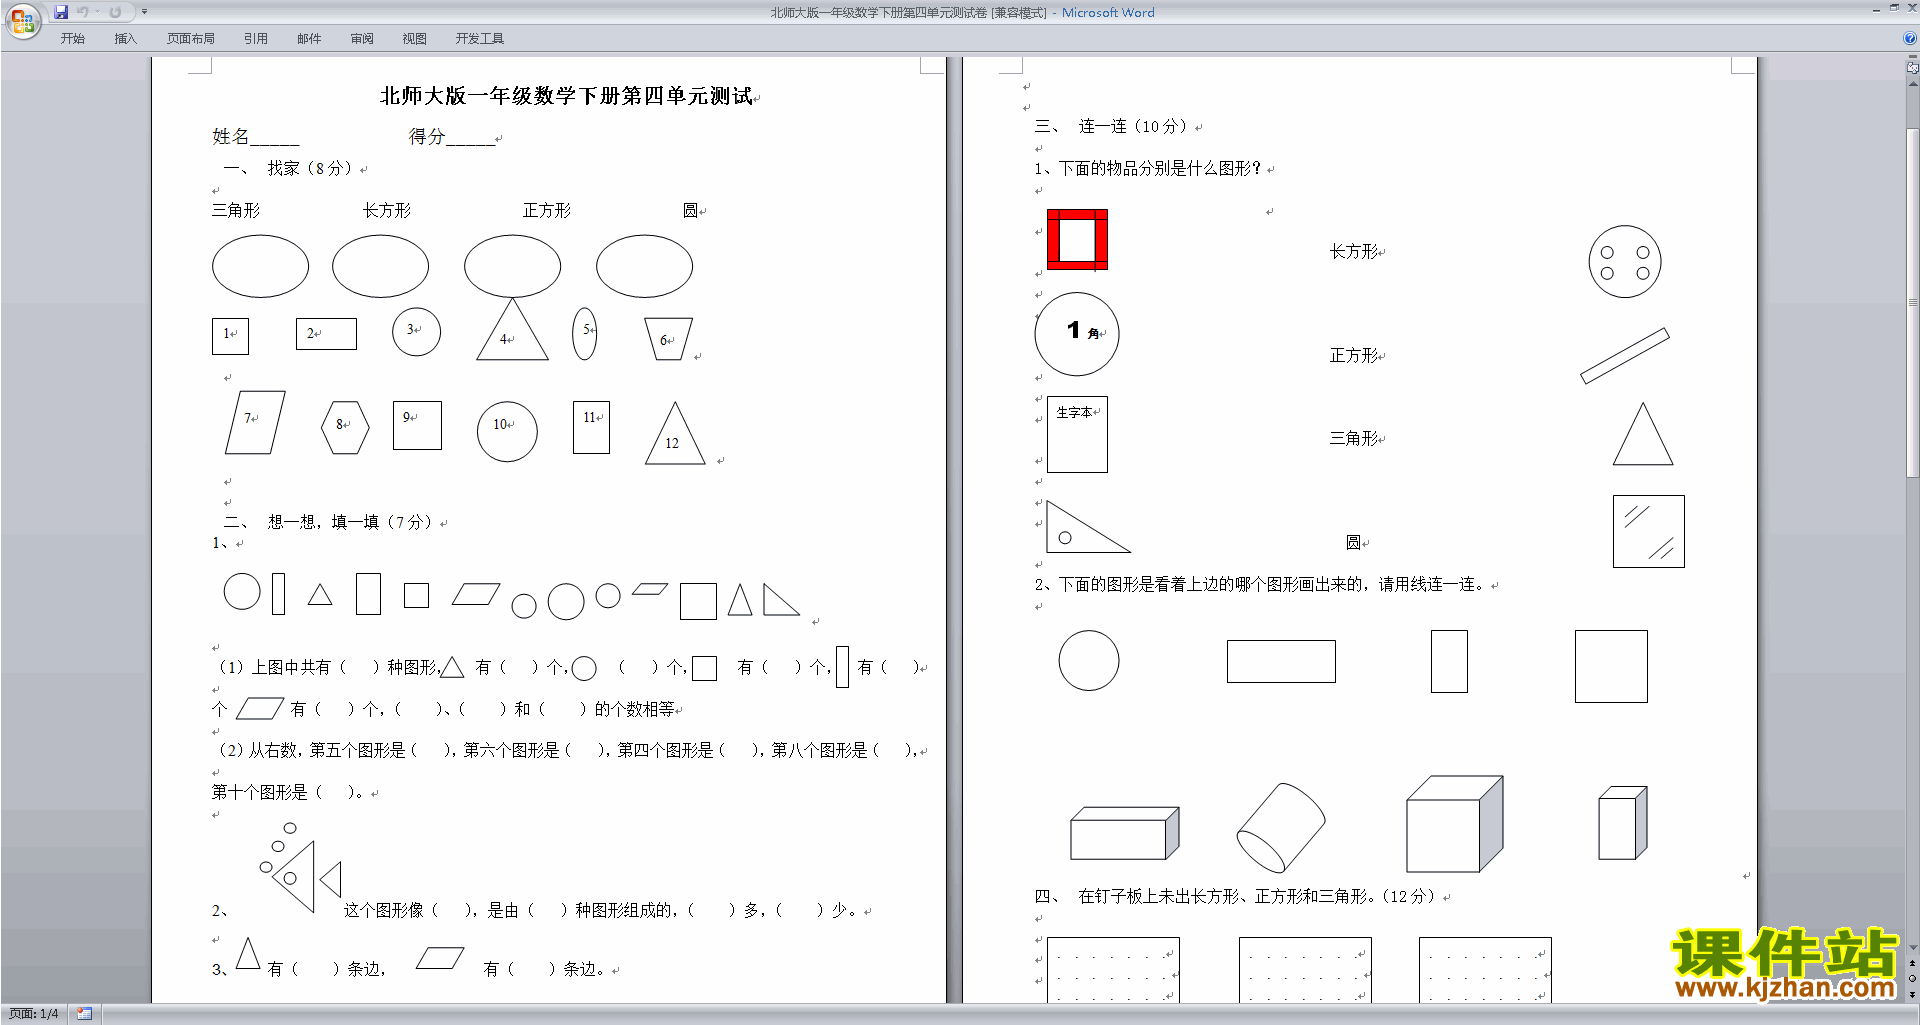Switch to the 页面布局 tab
Screen dimensions: 1920x1025
190,39
